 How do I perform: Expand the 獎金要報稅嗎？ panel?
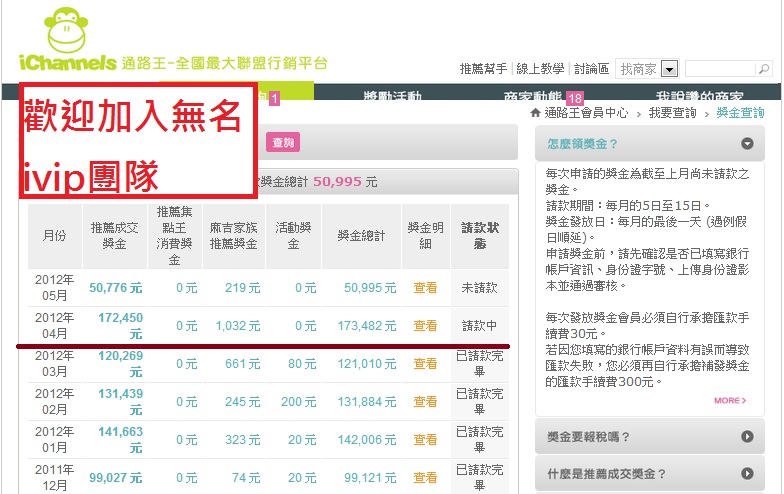point(650,436)
